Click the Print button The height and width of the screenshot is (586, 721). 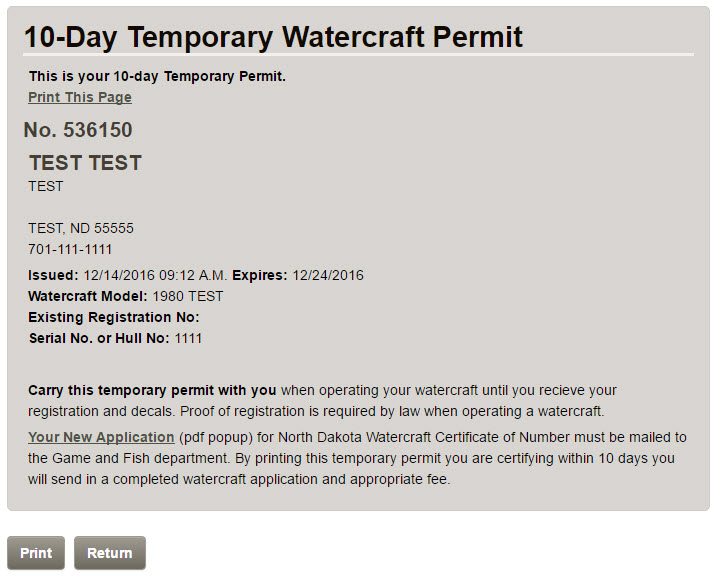point(36,553)
